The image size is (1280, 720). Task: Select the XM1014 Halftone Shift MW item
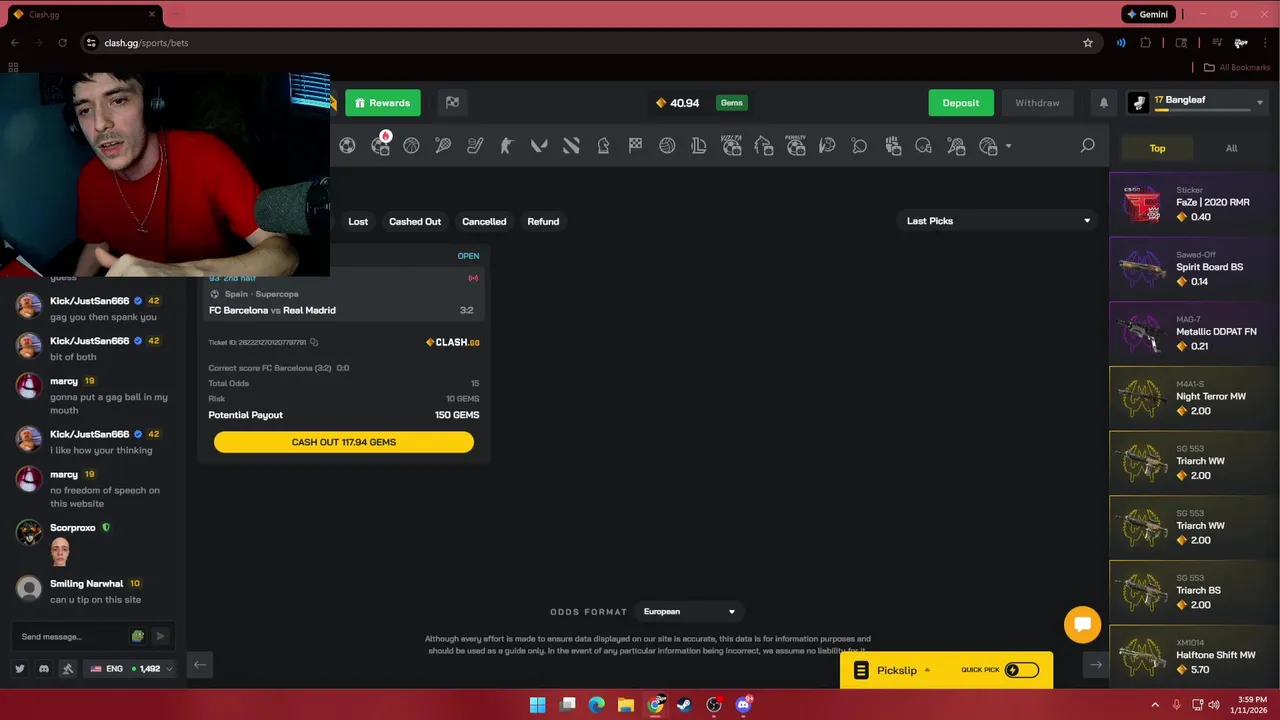[x=1194, y=656]
